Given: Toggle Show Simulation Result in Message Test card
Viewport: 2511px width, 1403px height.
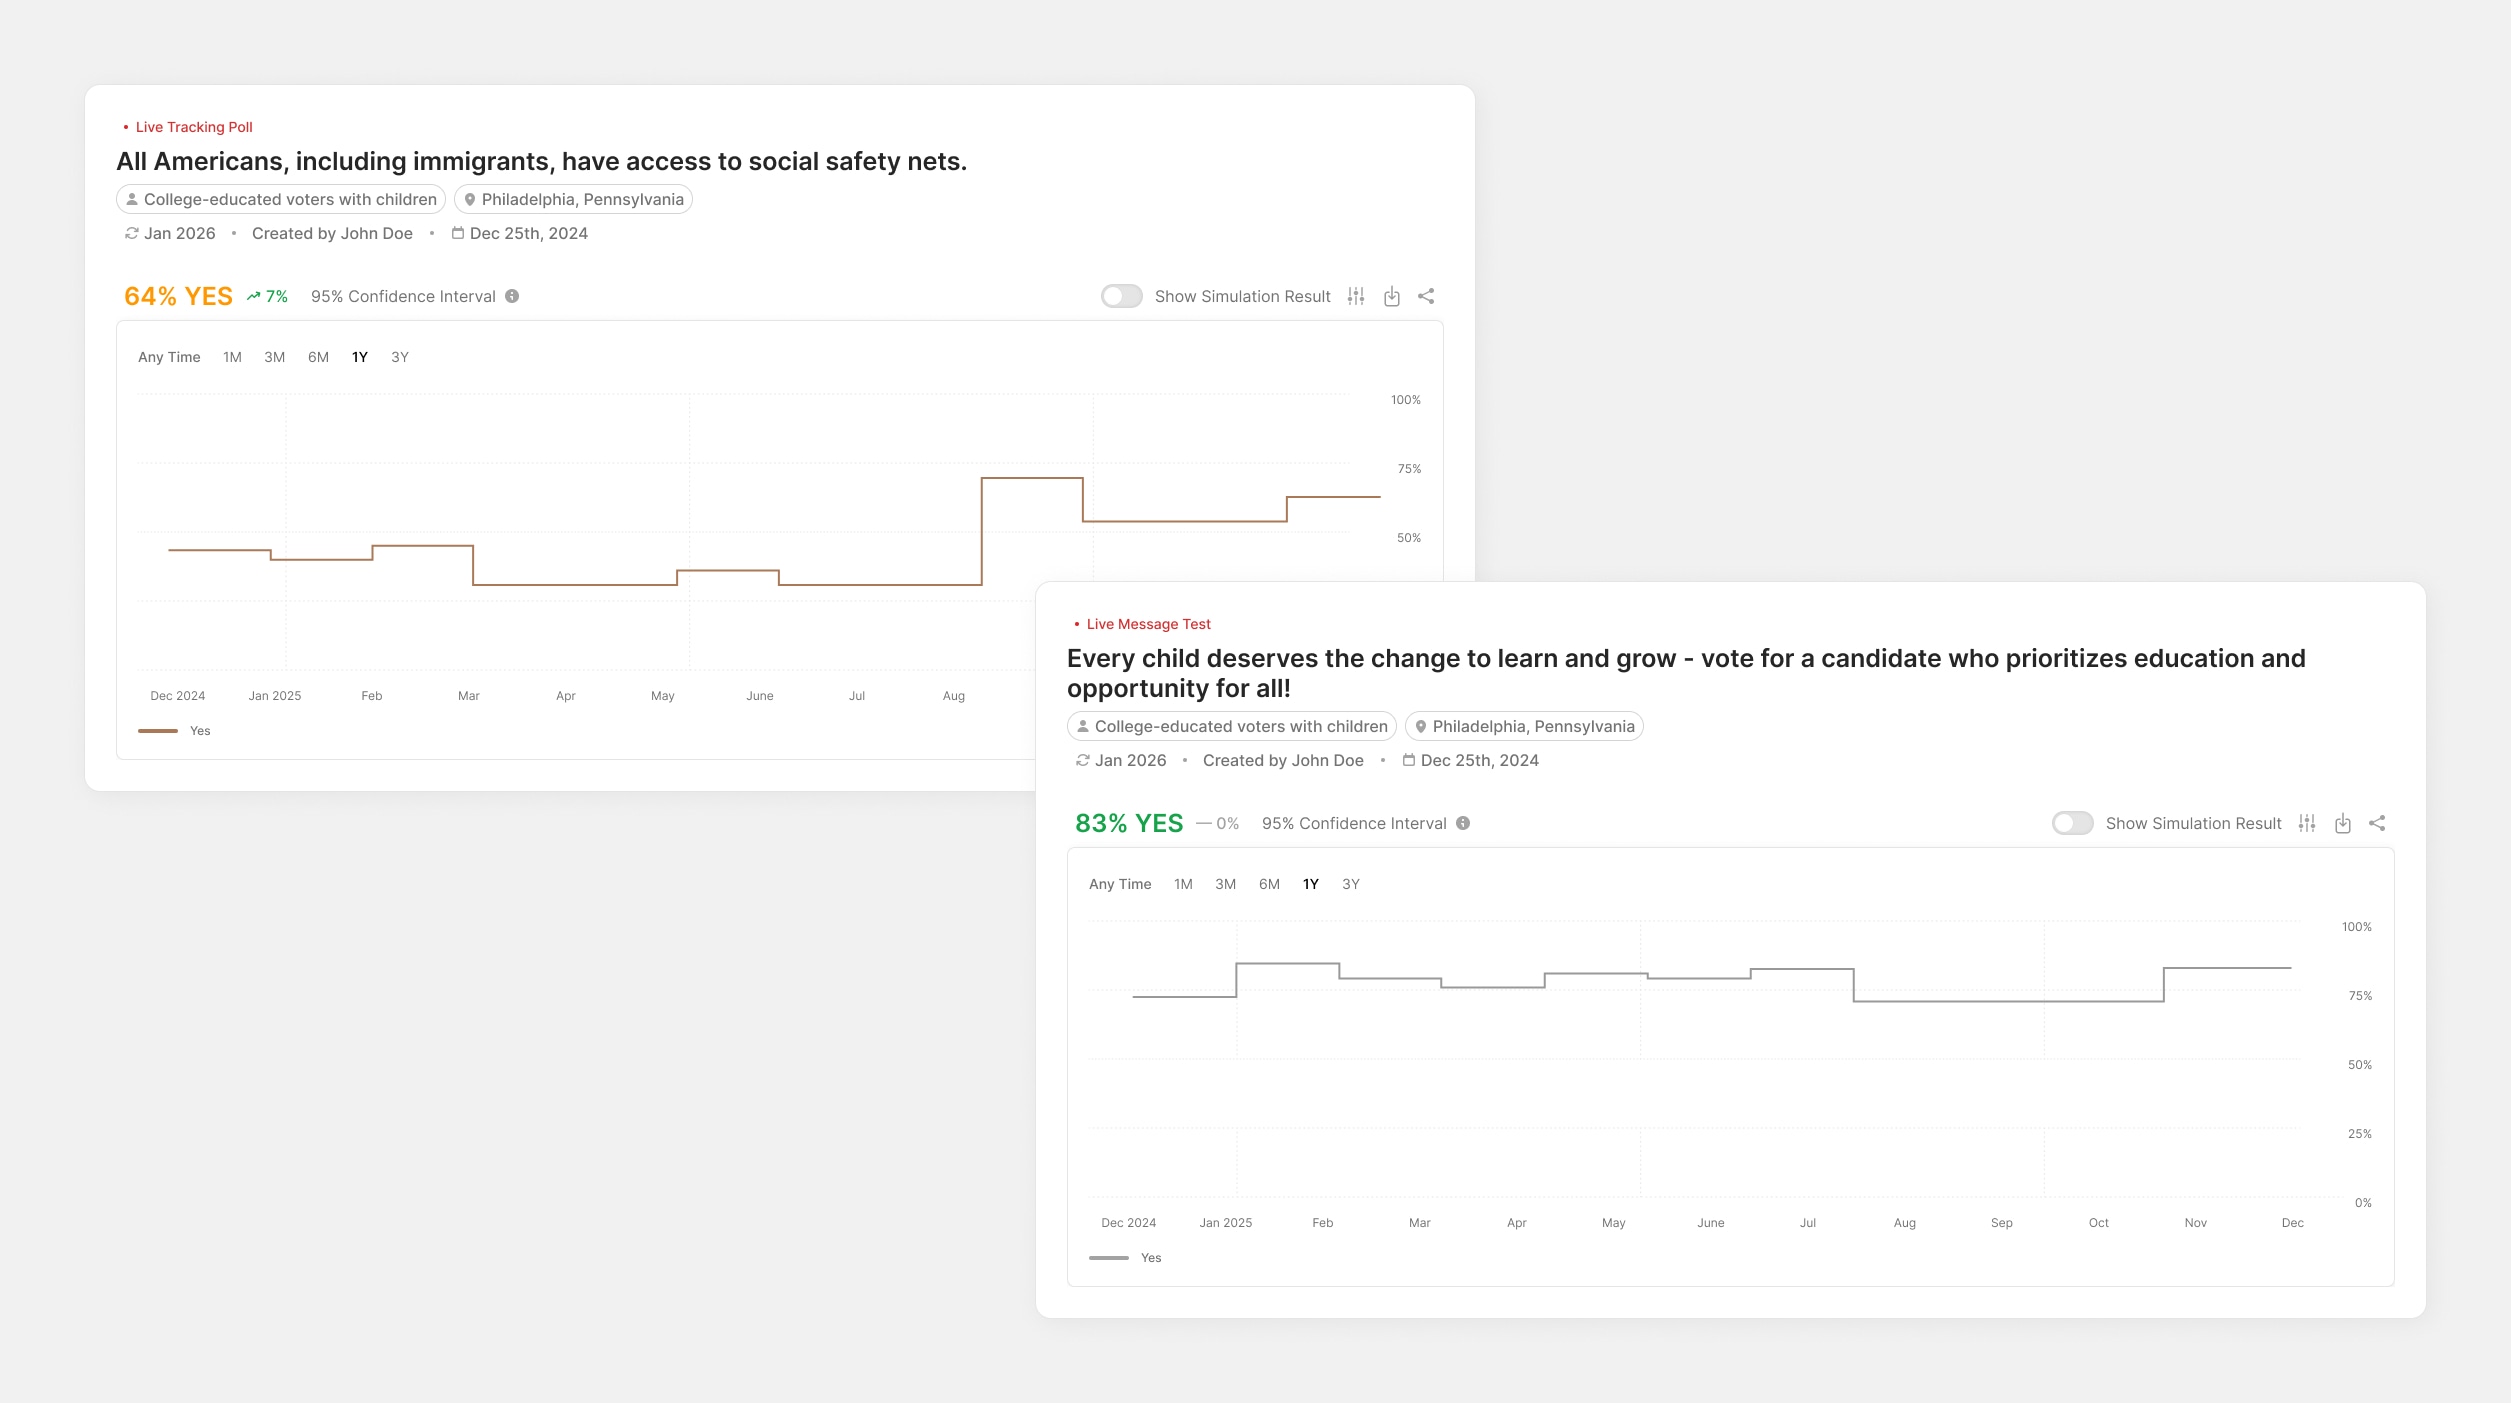Looking at the screenshot, I should pos(2072,823).
